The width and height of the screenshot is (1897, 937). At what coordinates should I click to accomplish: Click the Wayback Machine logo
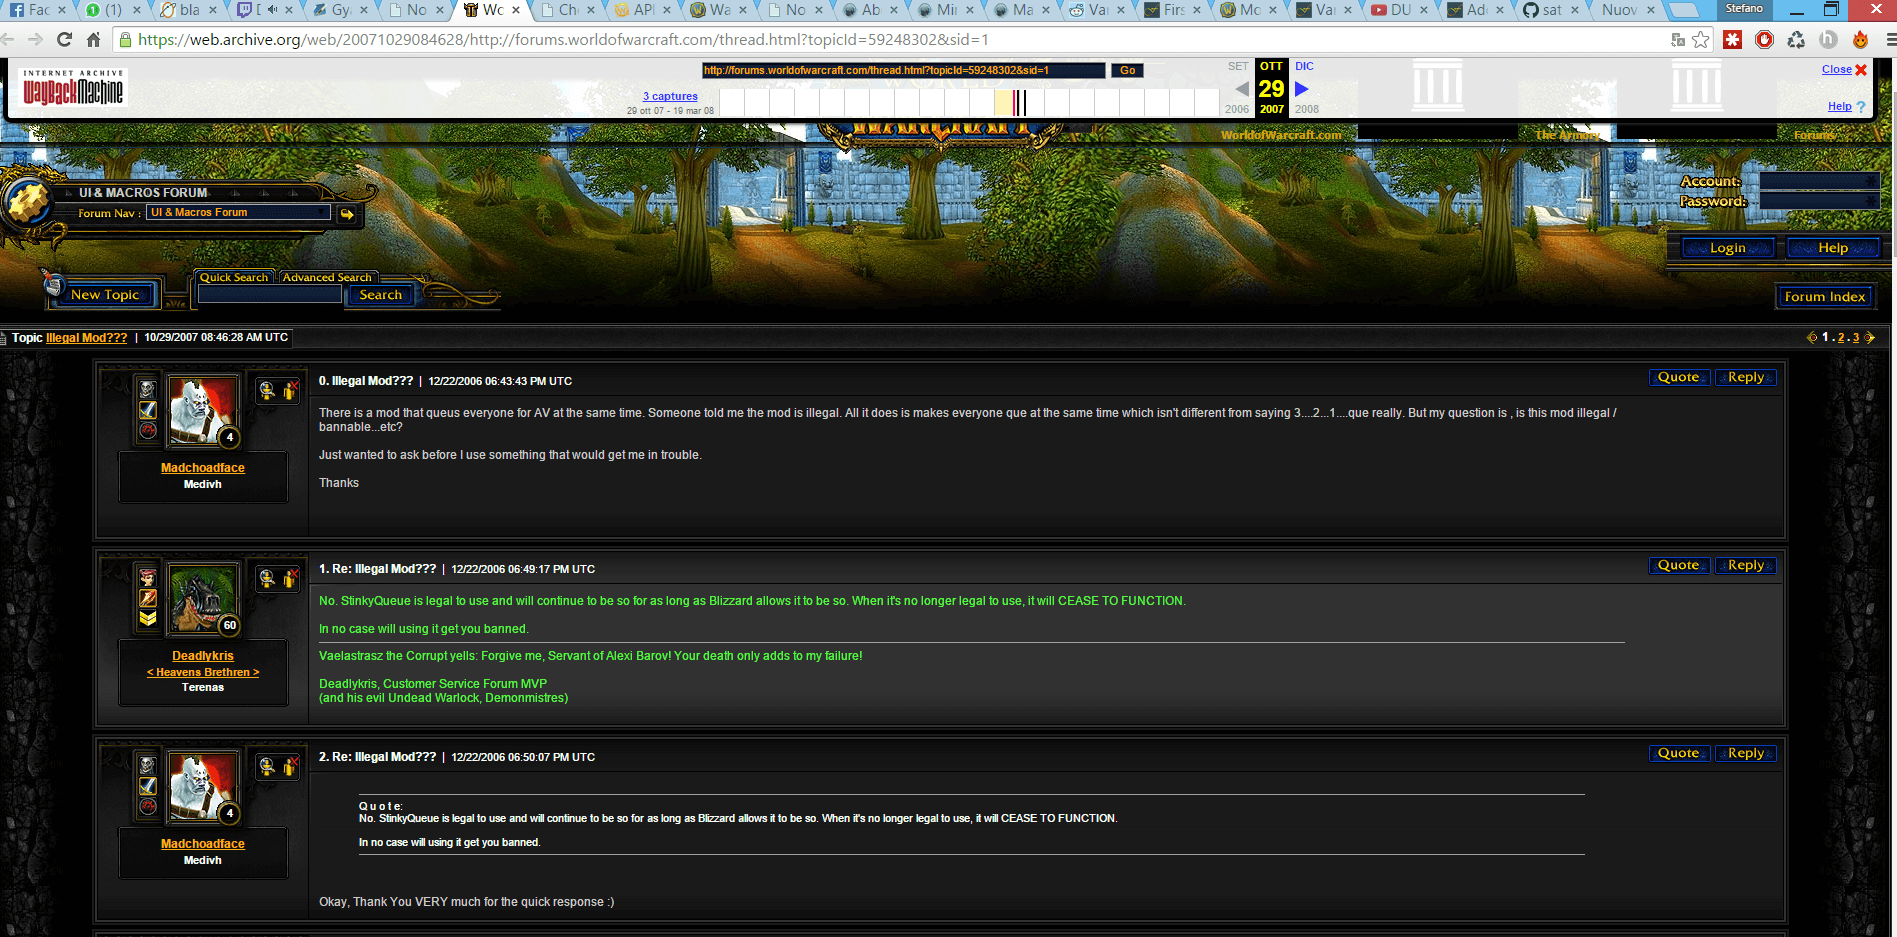pos(73,87)
